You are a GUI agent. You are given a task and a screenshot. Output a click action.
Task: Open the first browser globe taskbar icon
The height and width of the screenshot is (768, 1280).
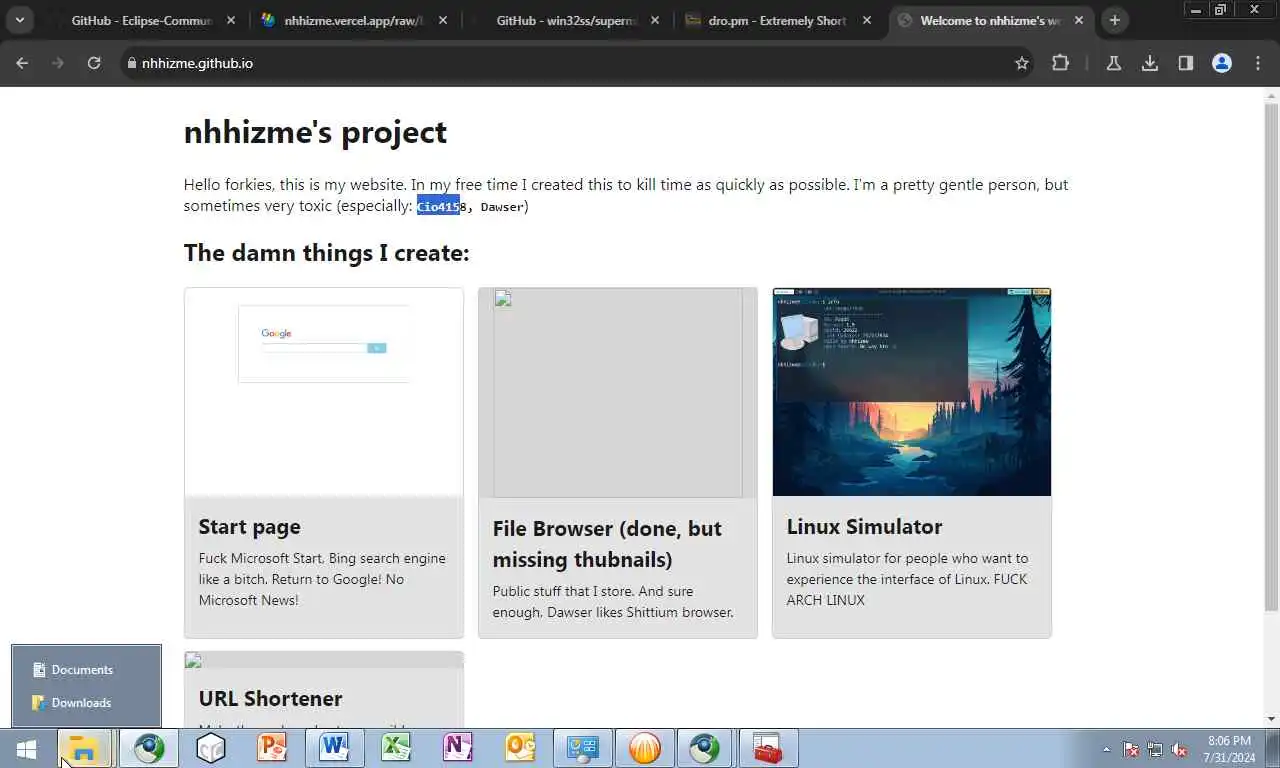149,748
